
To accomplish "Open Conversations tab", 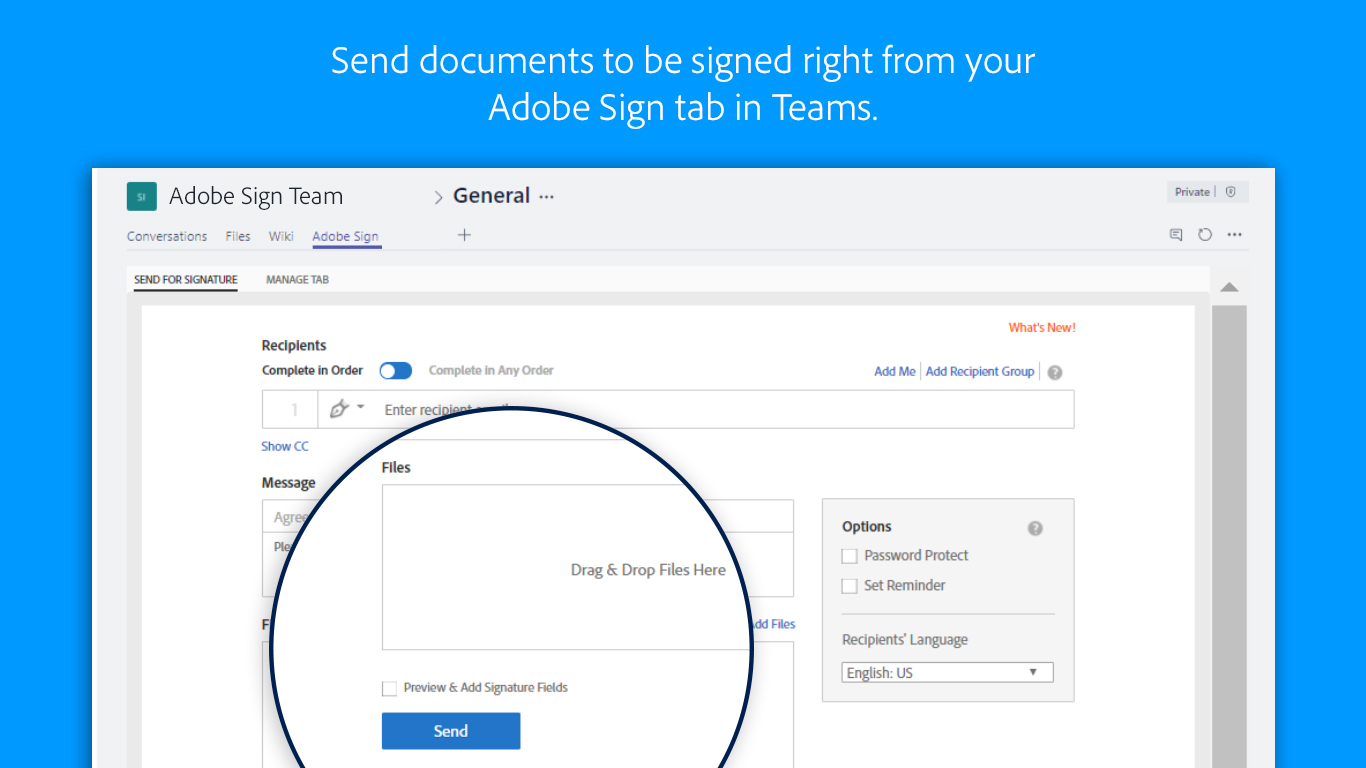I will tap(167, 236).
